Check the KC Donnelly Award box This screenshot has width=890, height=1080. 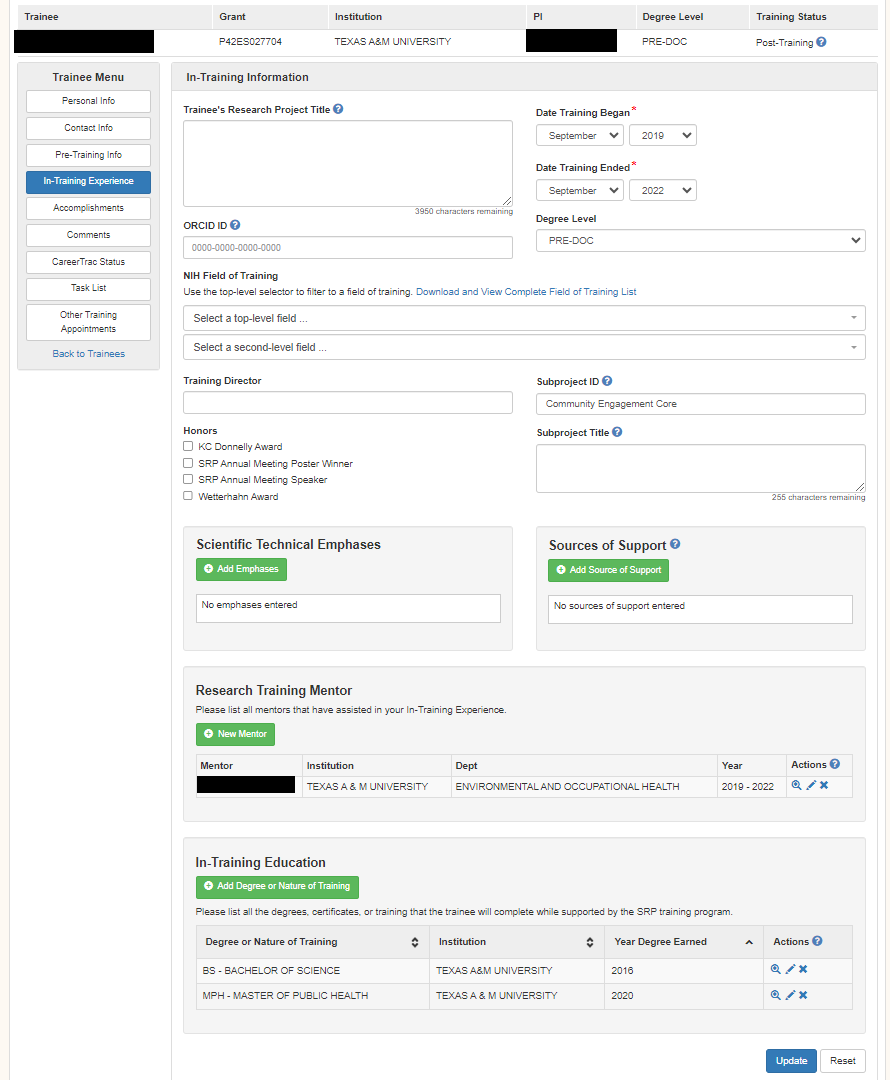tap(188, 447)
